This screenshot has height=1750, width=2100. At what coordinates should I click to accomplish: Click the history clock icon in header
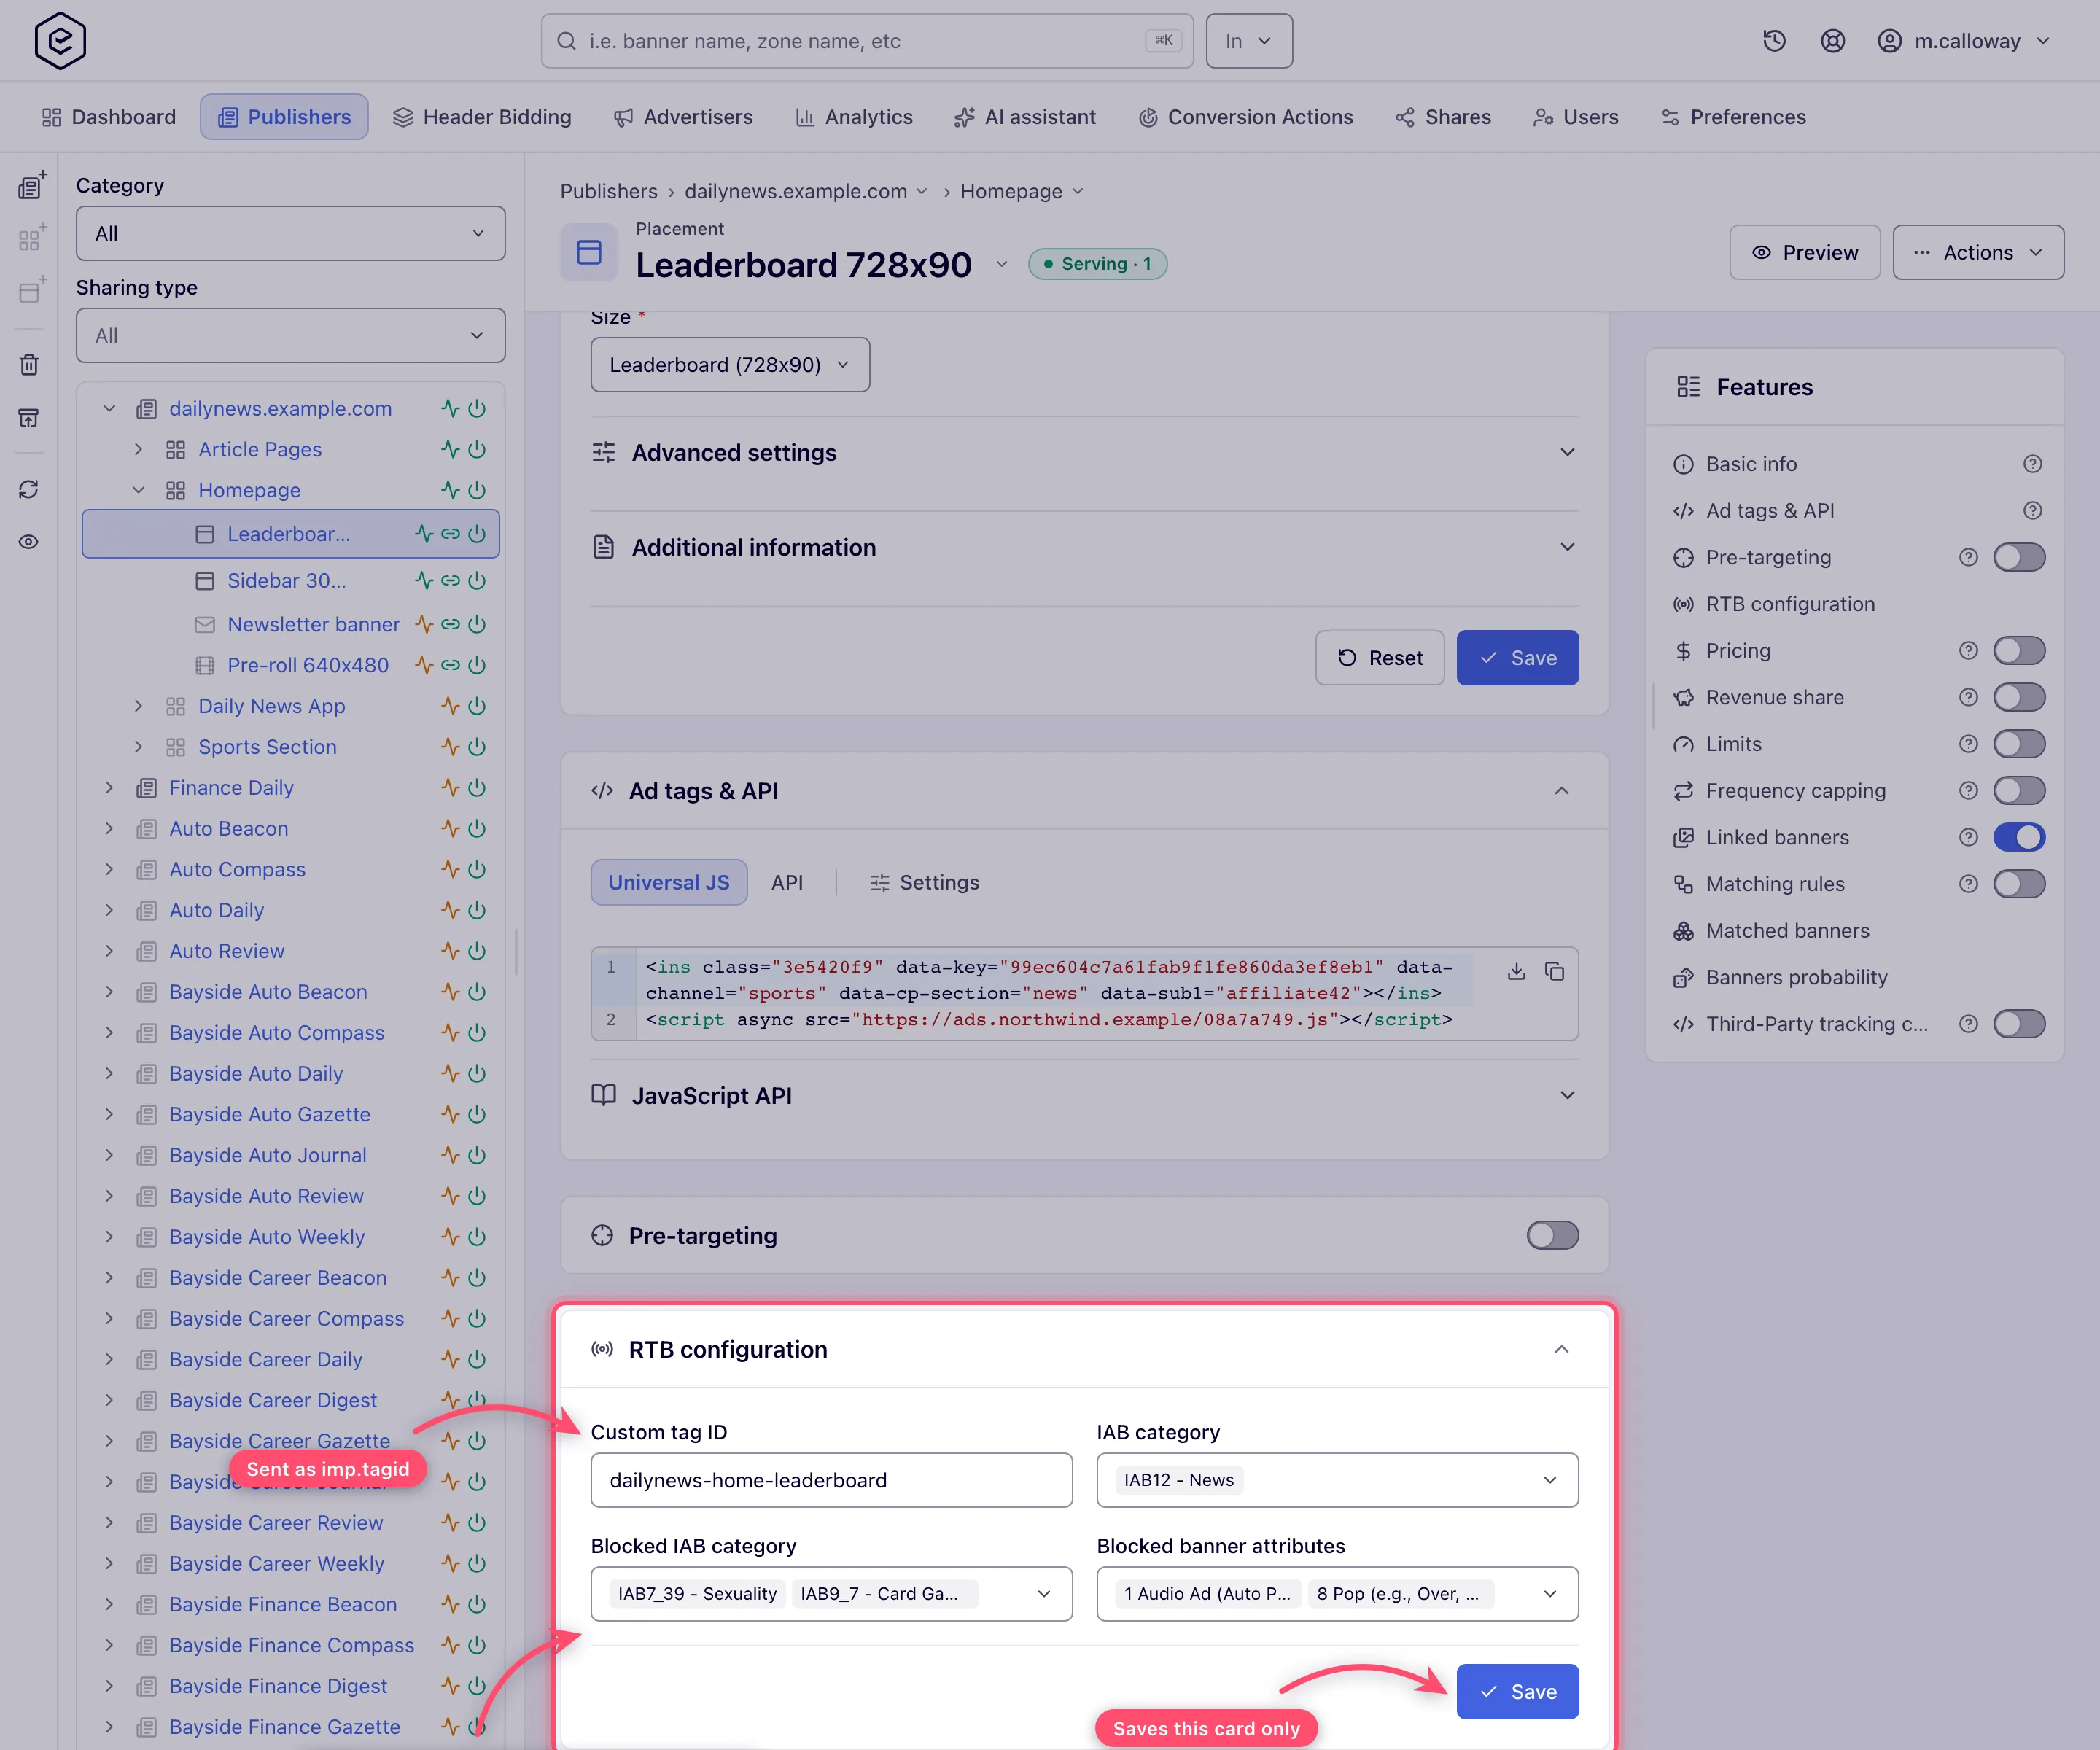1774,41
